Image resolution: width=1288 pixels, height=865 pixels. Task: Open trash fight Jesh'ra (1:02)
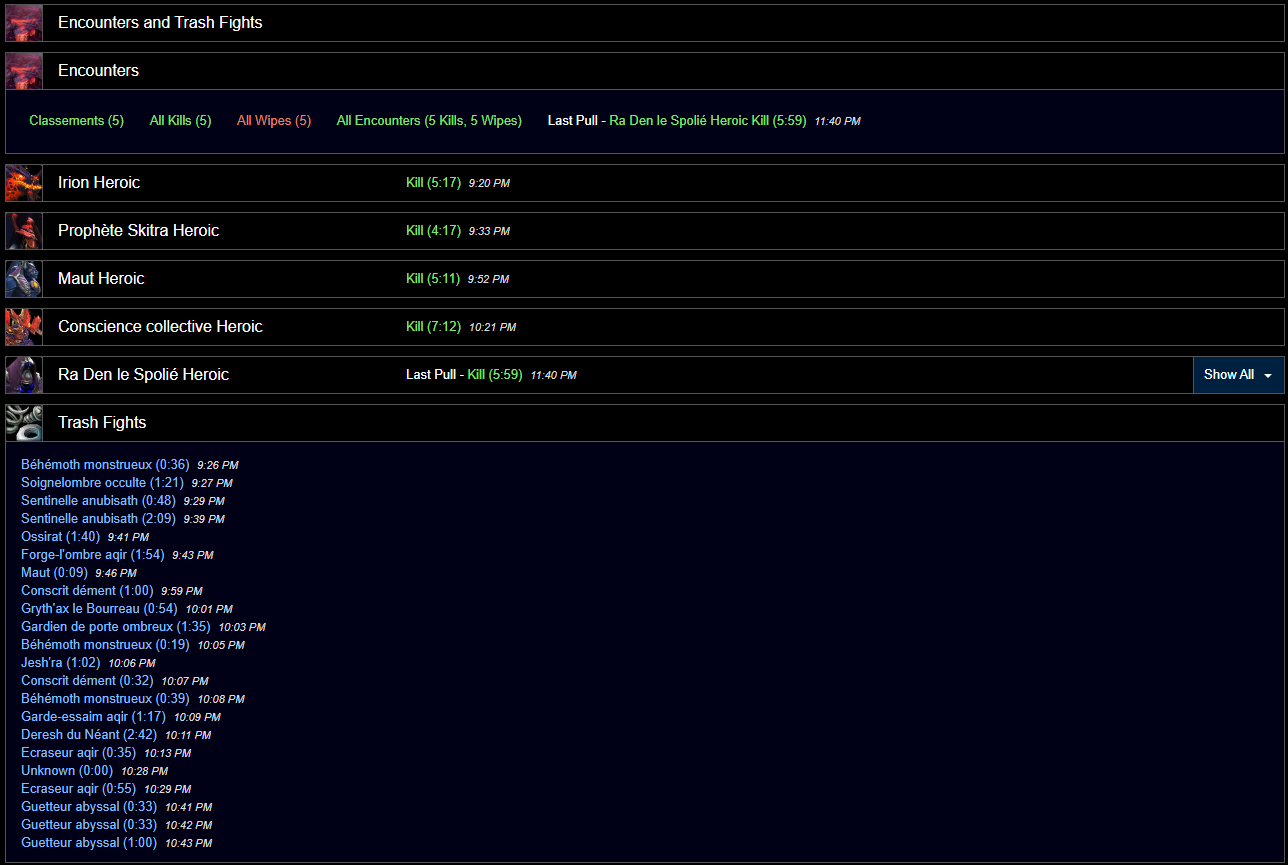(x=61, y=663)
